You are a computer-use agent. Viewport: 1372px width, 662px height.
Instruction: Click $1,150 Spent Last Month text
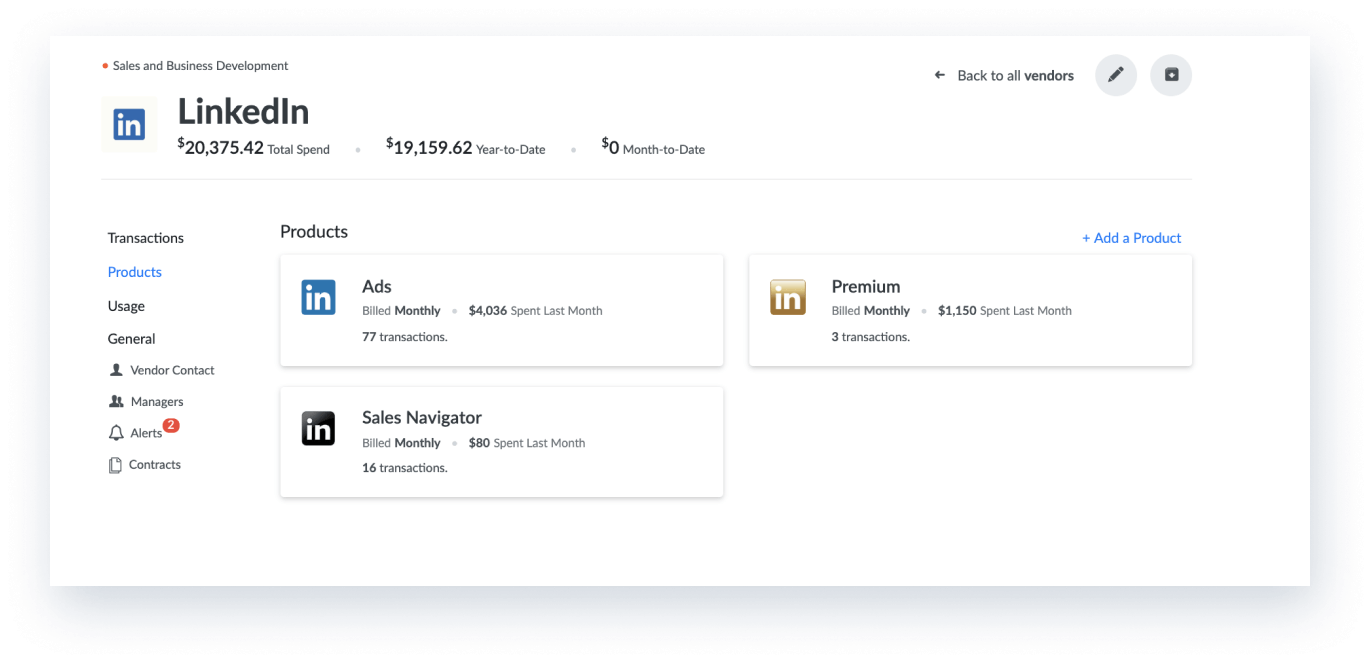pyautogui.click(x=1005, y=311)
